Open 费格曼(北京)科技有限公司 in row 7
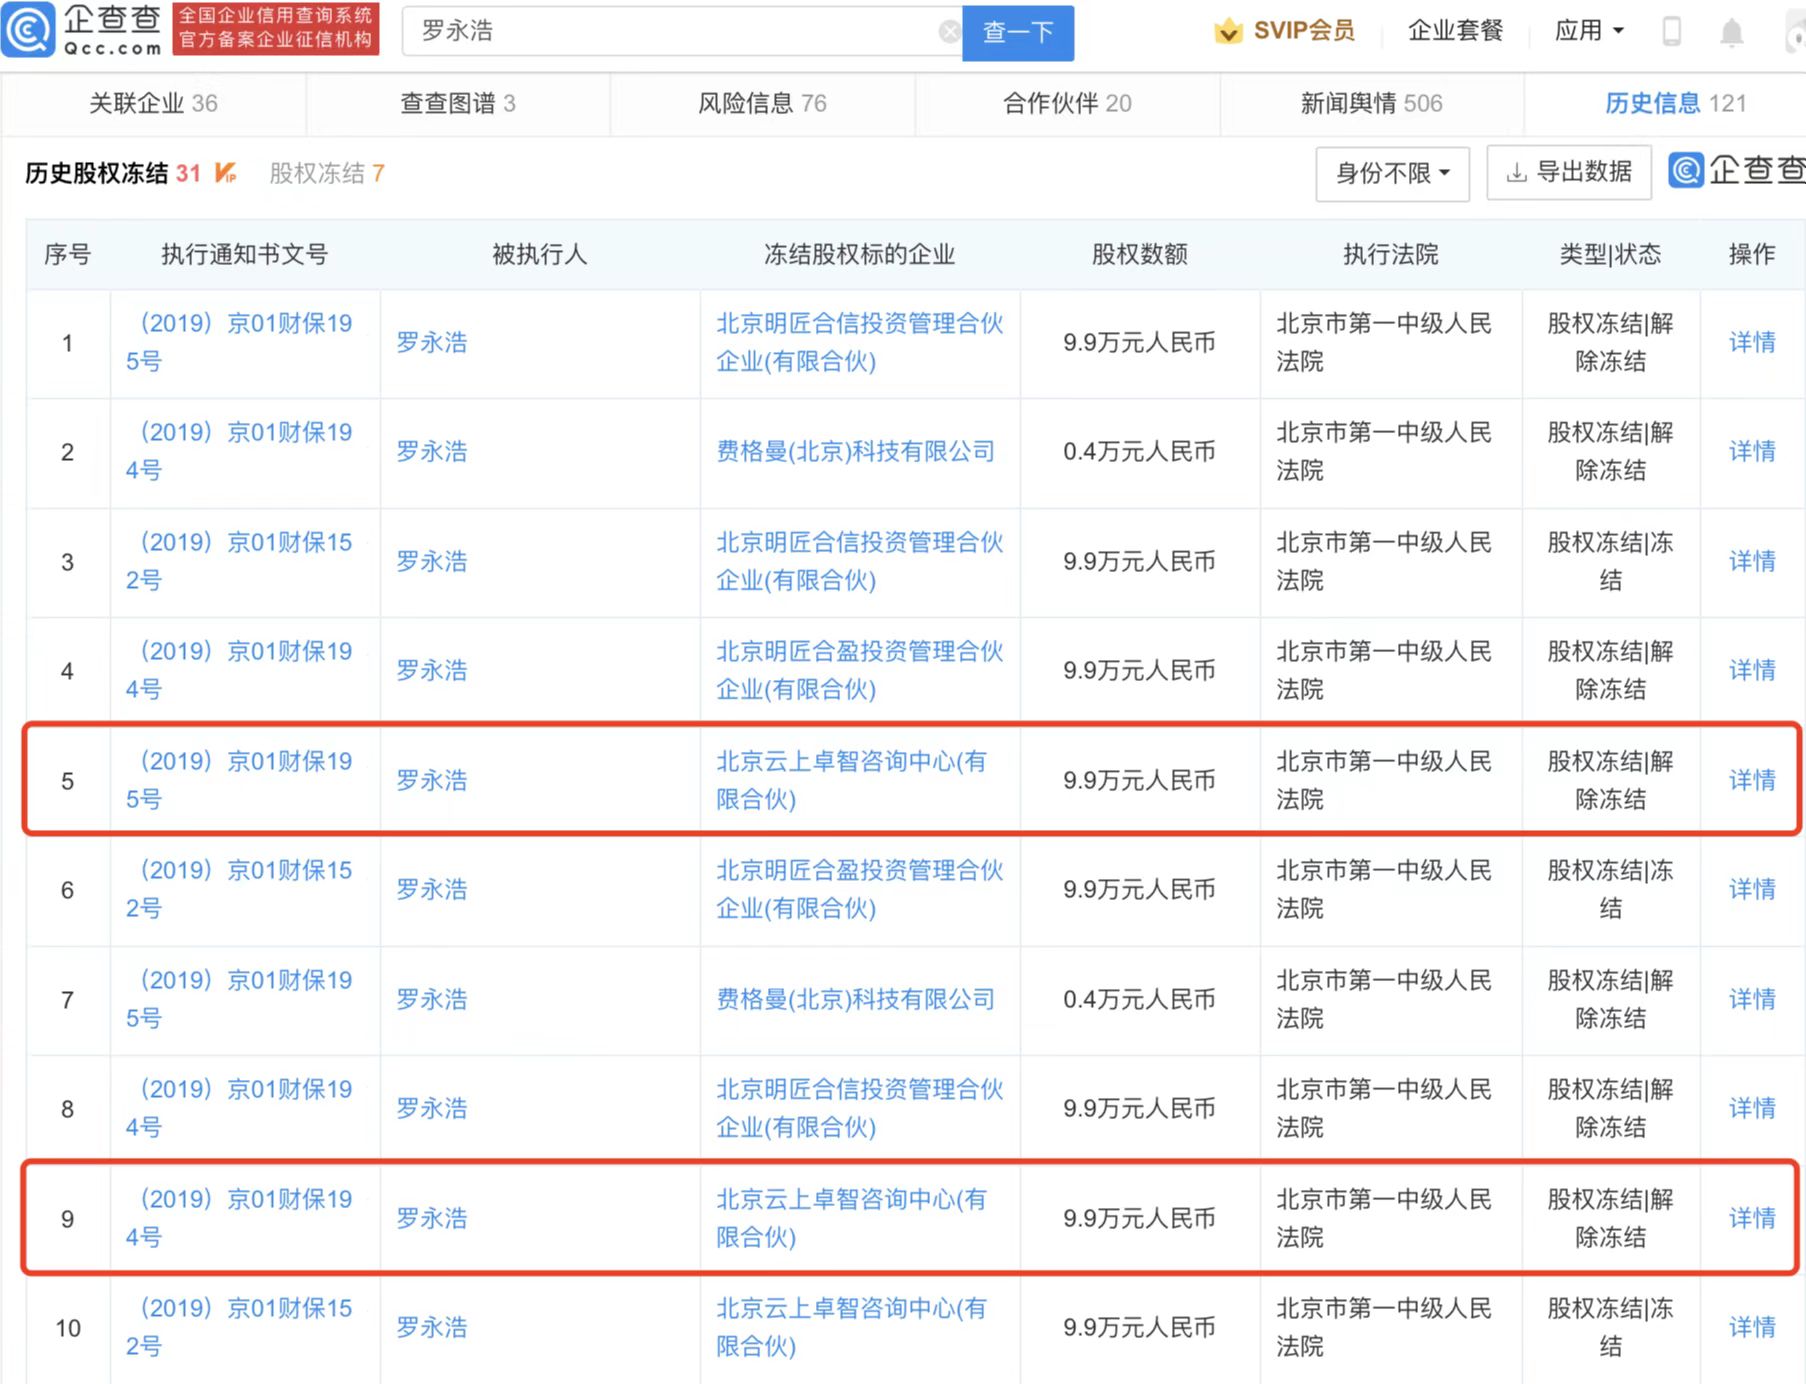The image size is (1806, 1384). tap(856, 999)
